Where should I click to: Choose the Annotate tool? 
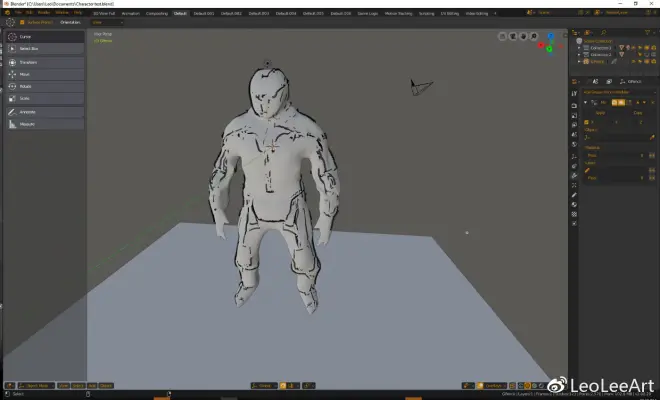pyautogui.click(x=45, y=112)
